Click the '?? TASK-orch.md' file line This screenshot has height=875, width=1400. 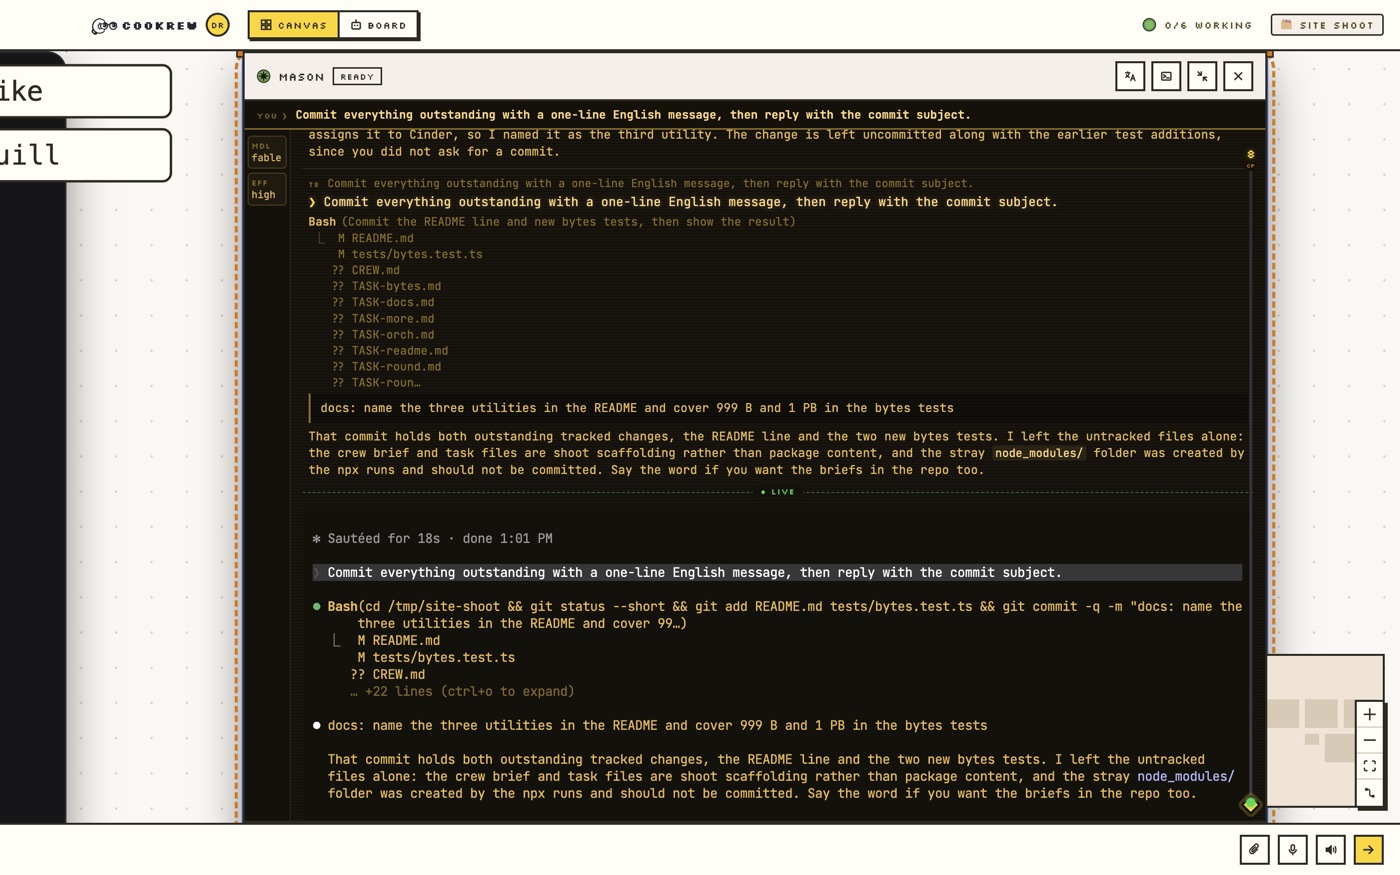(x=383, y=334)
